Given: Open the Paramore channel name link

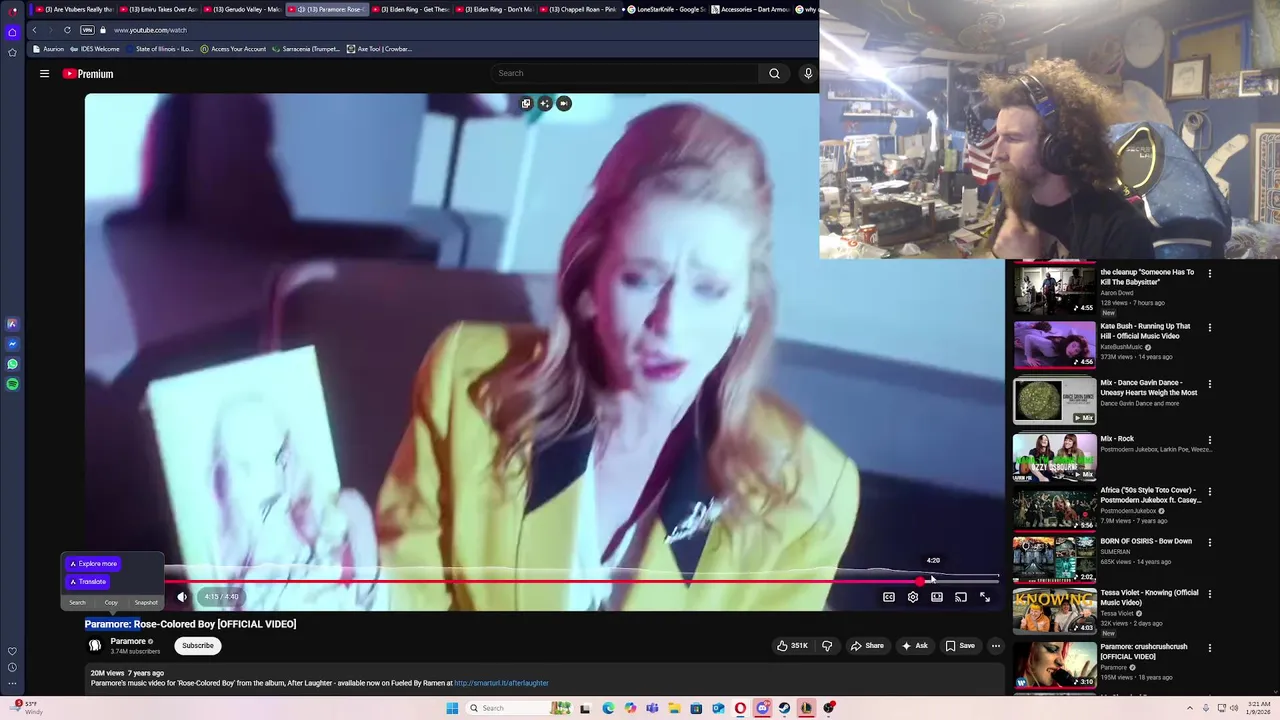Looking at the screenshot, I should [x=128, y=641].
